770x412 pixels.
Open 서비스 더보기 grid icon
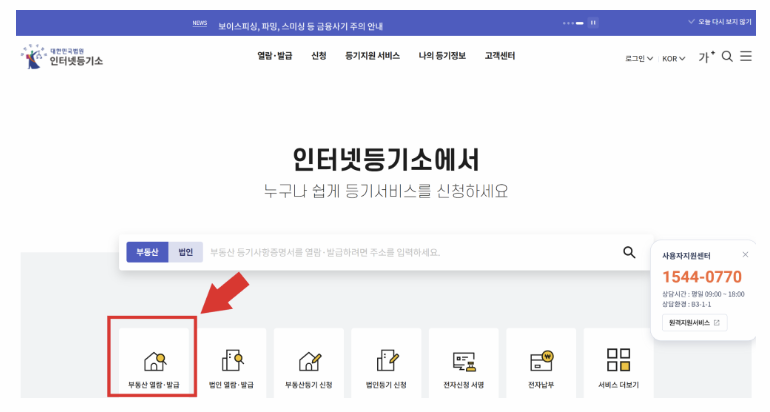coord(619,360)
